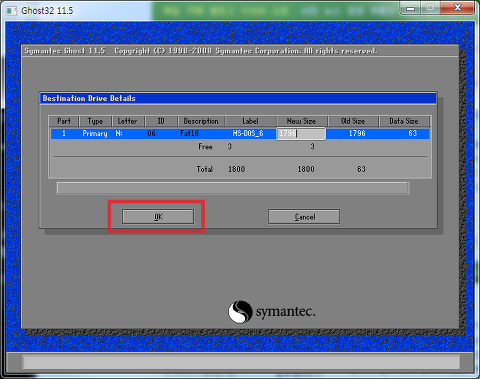Click the Cancel button
The height and width of the screenshot is (379, 480).
(304, 217)
